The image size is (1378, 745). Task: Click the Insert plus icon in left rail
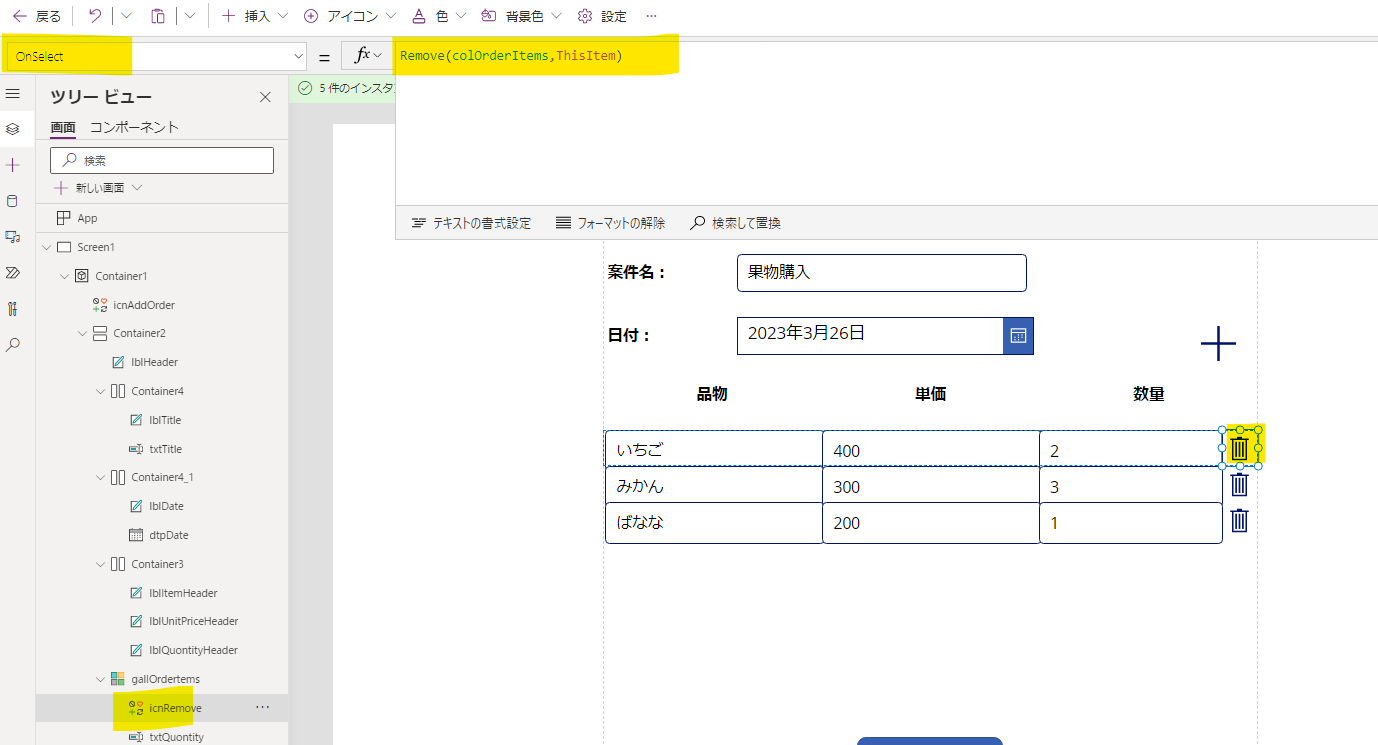(13, 165)
